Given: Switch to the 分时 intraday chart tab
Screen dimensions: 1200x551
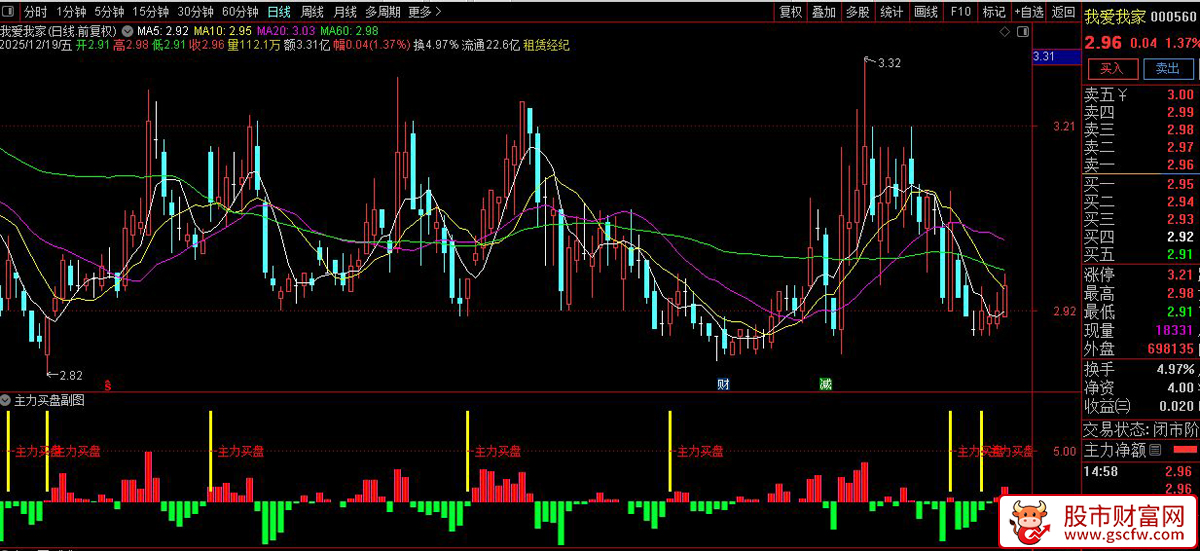Looking at the screenshot, I should coord(35,12).
